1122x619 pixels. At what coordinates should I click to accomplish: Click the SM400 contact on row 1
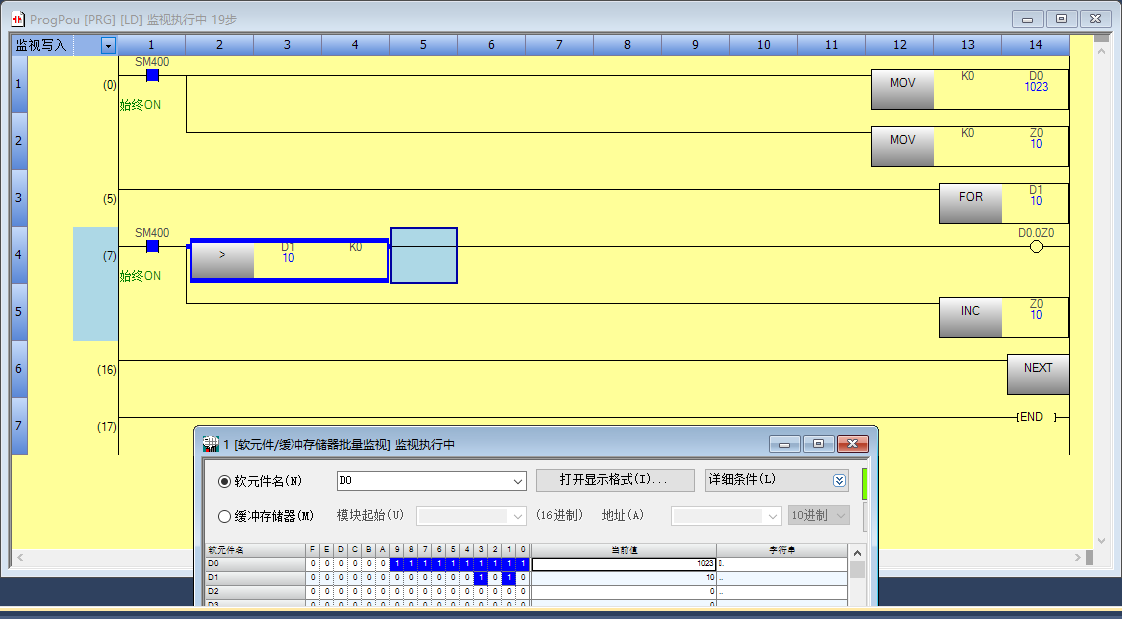coord(152,75)
